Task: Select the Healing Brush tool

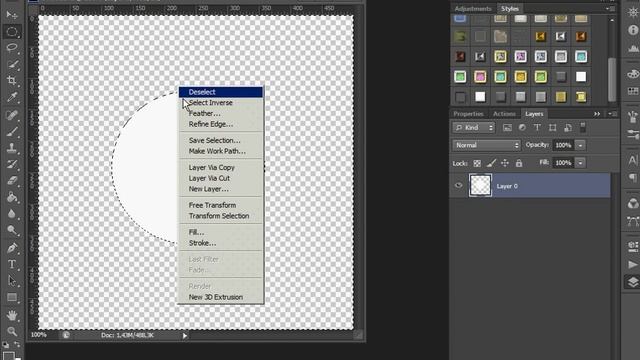Action: click(12, 115)
